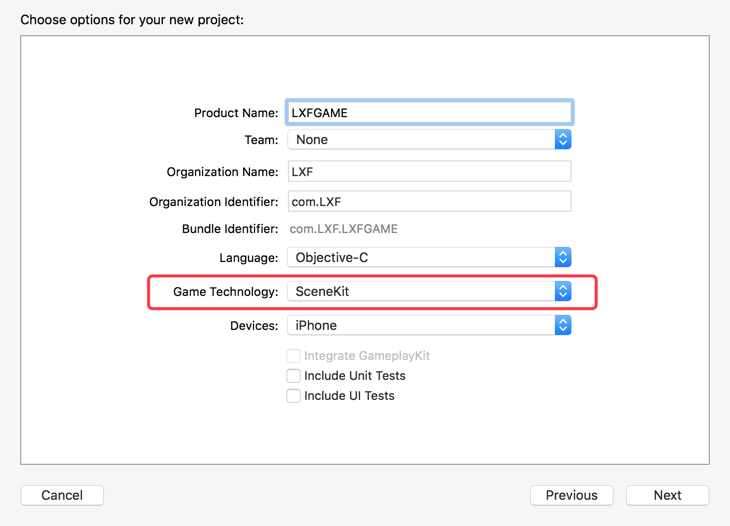The height and width of the screenshot is (526, 730).
Task: Open the Team dropdown menu
Action: 421,140
